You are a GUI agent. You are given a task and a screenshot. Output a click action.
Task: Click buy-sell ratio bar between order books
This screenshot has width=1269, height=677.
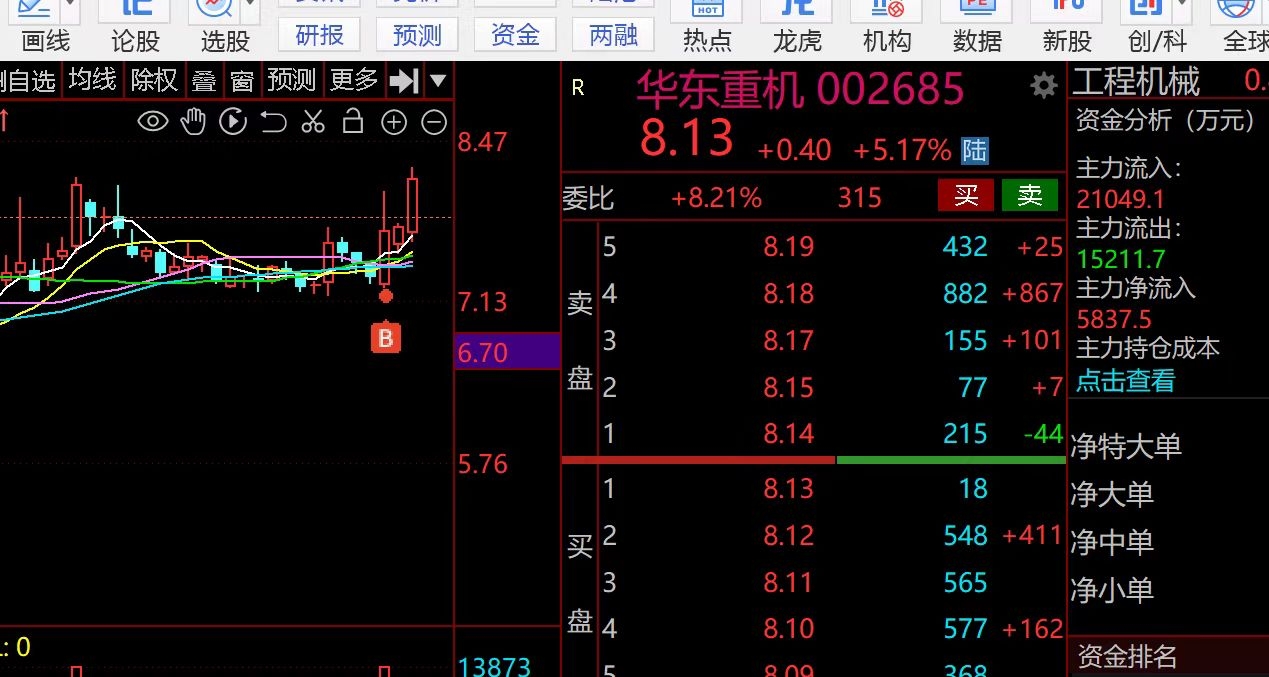coord(813,460)
